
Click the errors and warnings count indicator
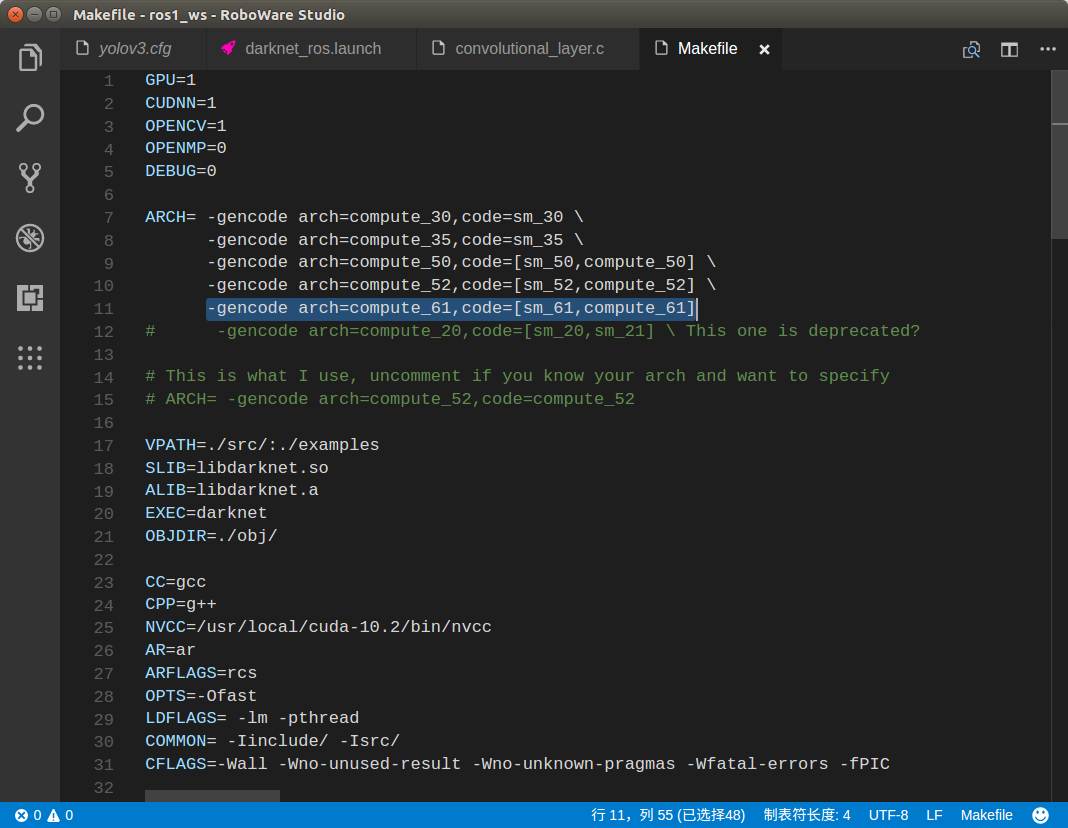coord(44,815)
